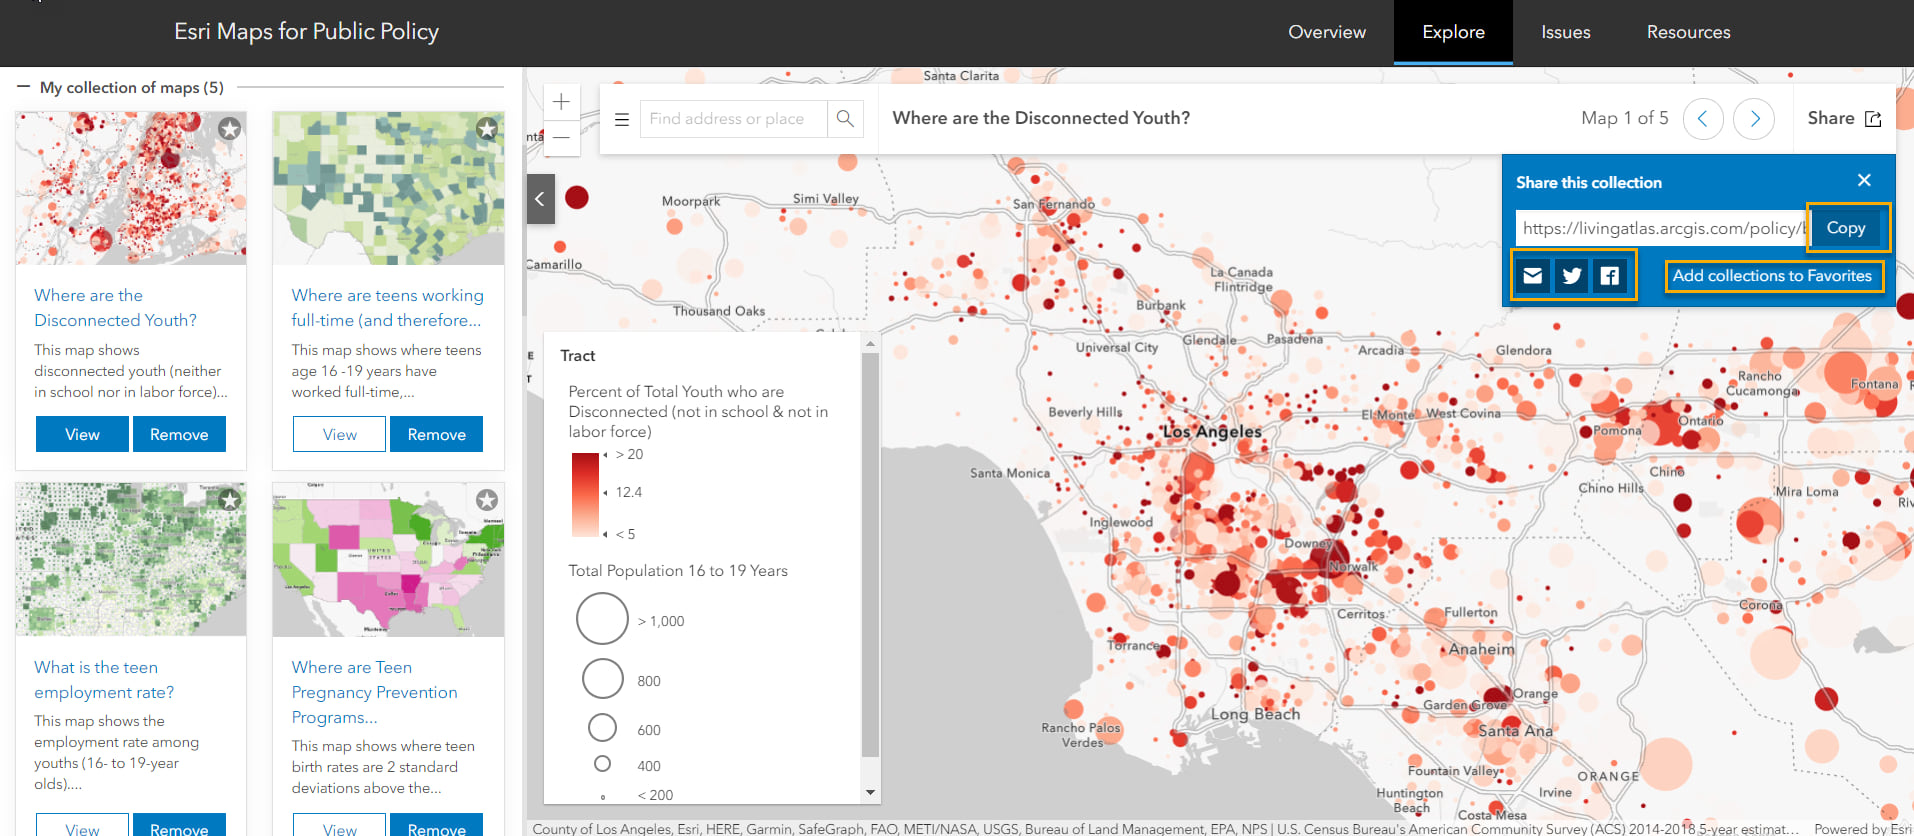Click the legend scrollbar down arrow
1914x836 pixels.
click(x=870, y=793)
